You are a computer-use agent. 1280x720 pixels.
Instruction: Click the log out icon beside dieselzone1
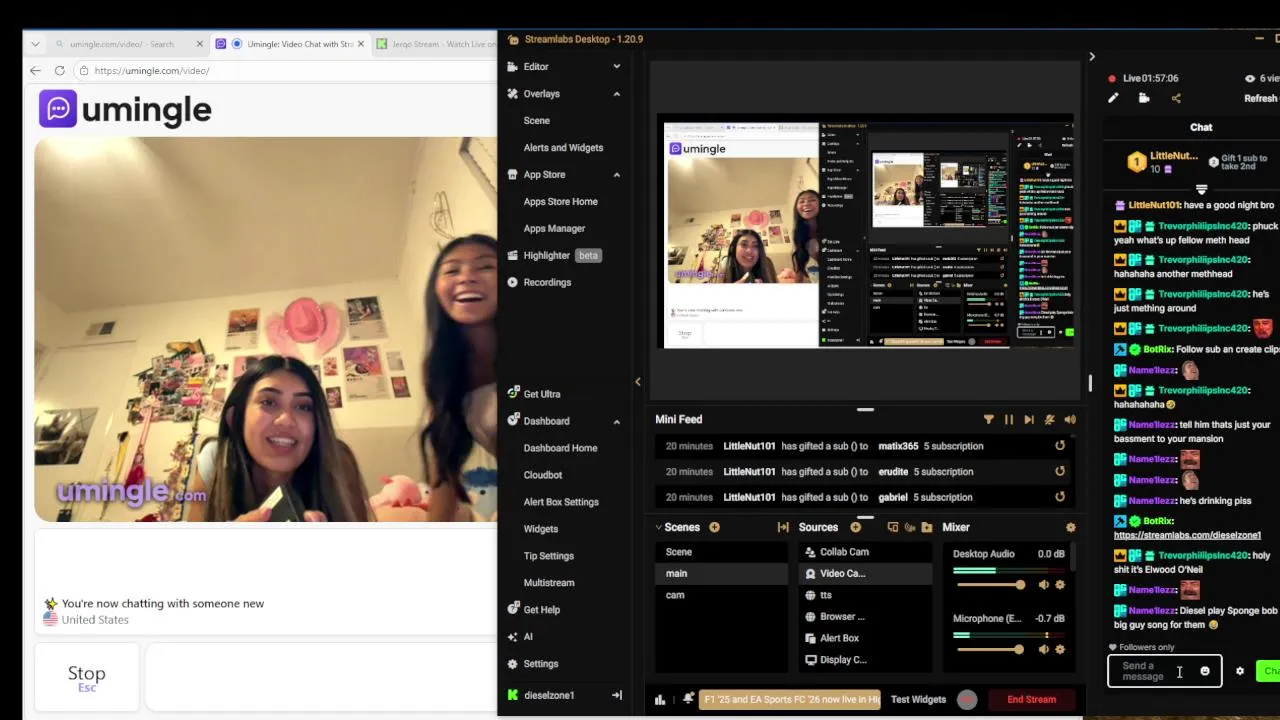pyautogui.click(x=617, y=695)
